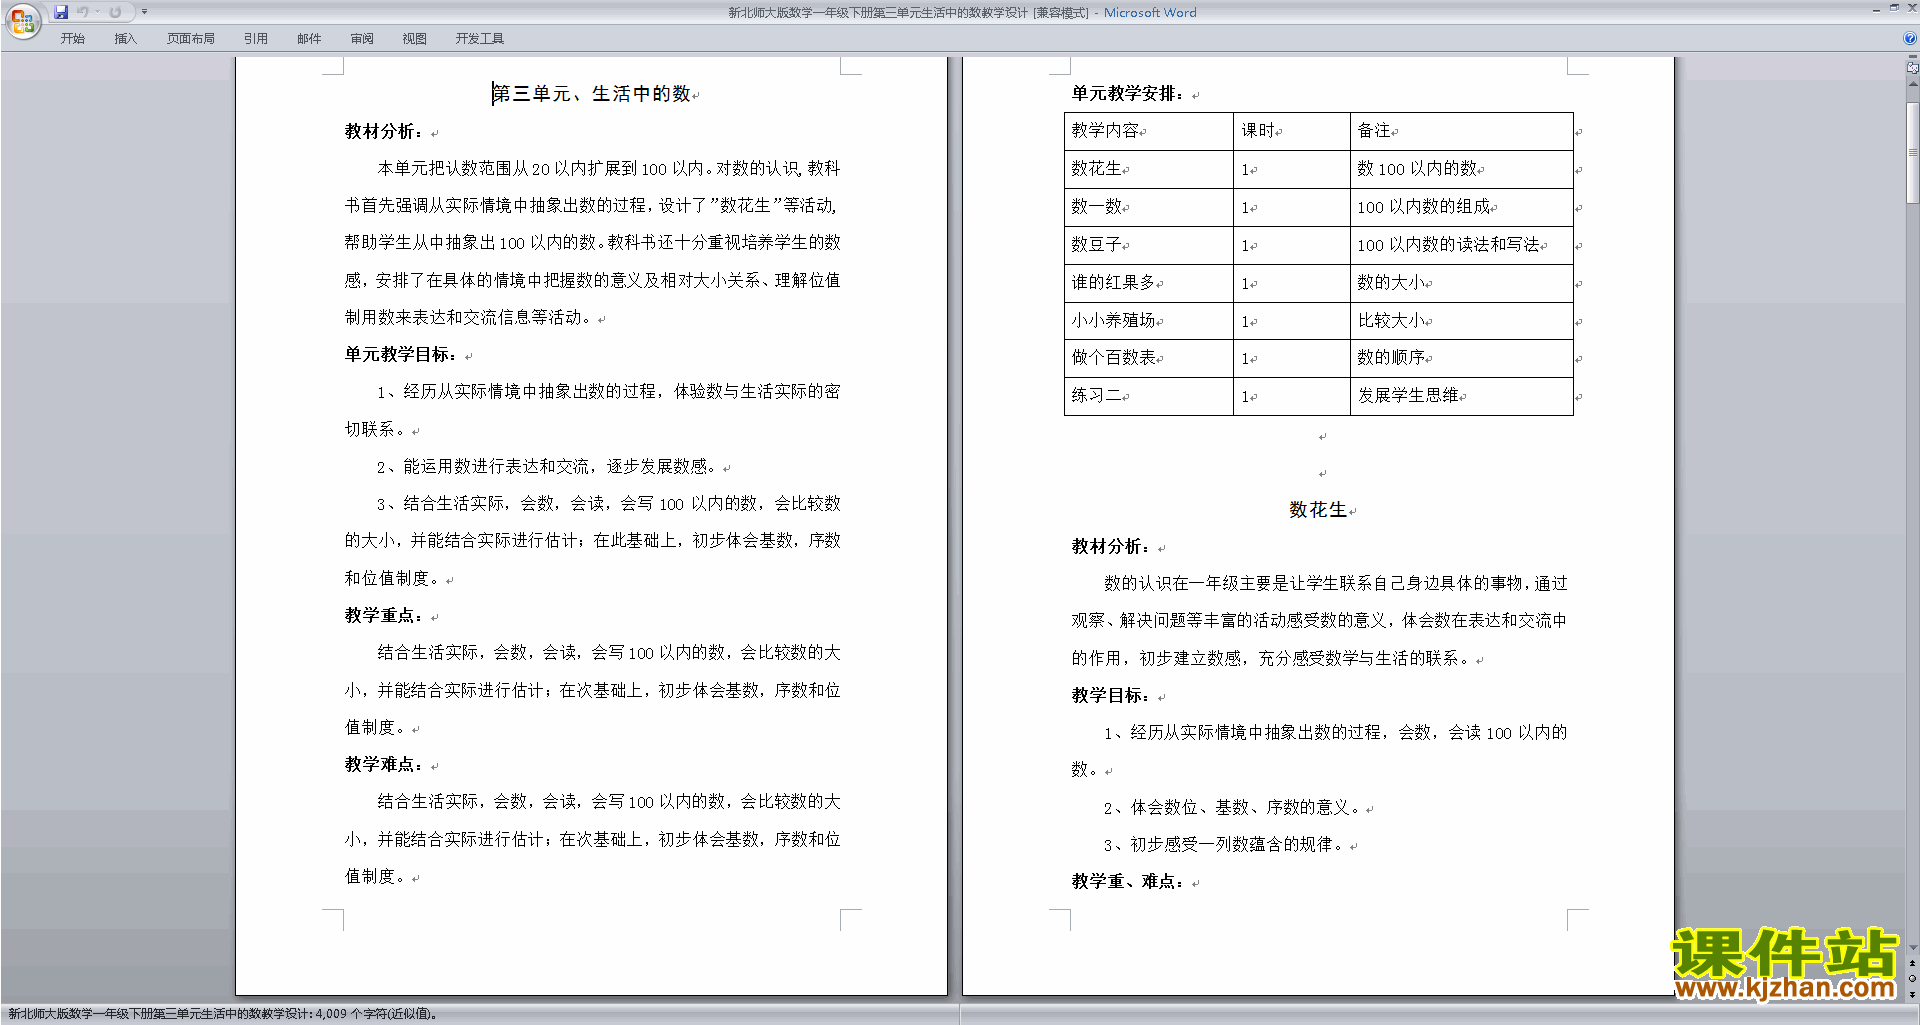Click the Undo icon in Quick Access toolbar
1920x1025 pixels.
coord(83,12)
